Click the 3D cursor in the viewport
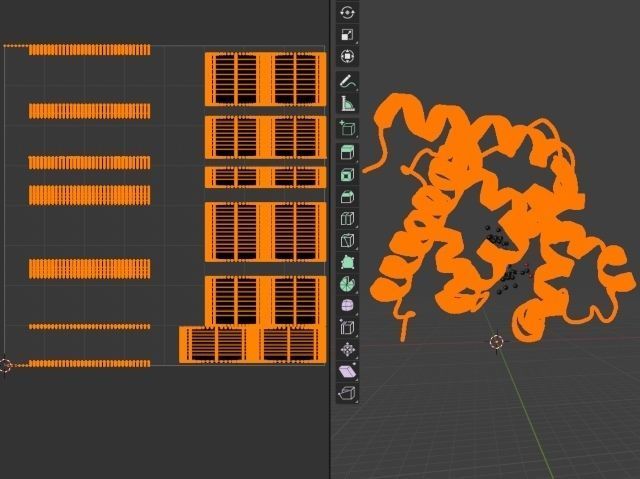The width and height of the screenshot is (640, 479). pyautogui.click(x=496, y=342)
